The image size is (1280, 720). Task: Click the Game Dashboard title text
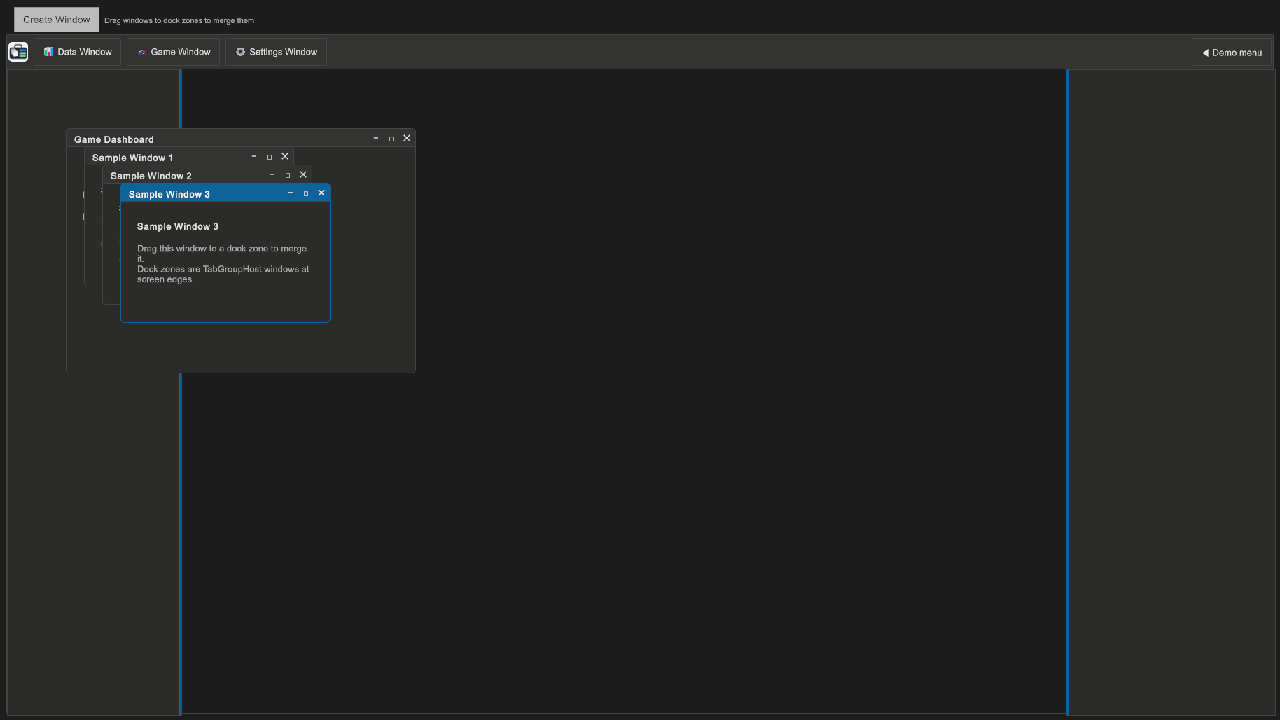[114, 140]
